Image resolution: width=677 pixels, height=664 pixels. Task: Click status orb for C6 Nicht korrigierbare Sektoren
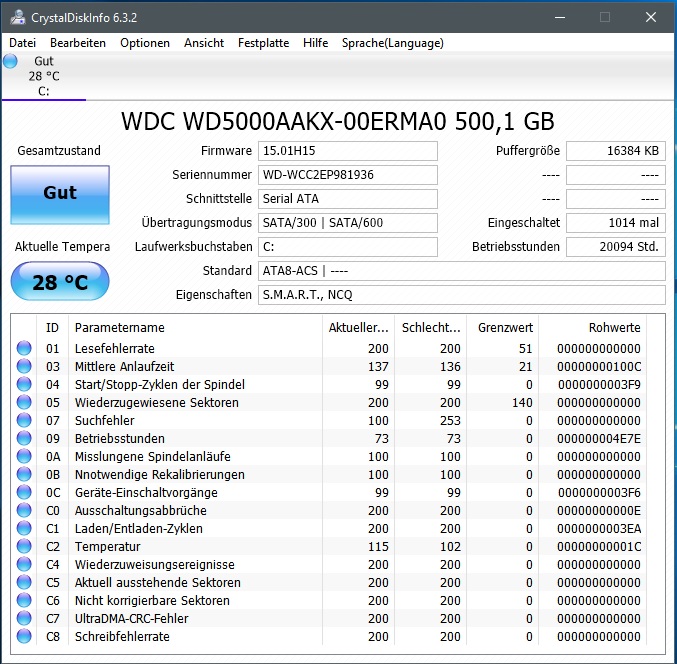[24, 601]
